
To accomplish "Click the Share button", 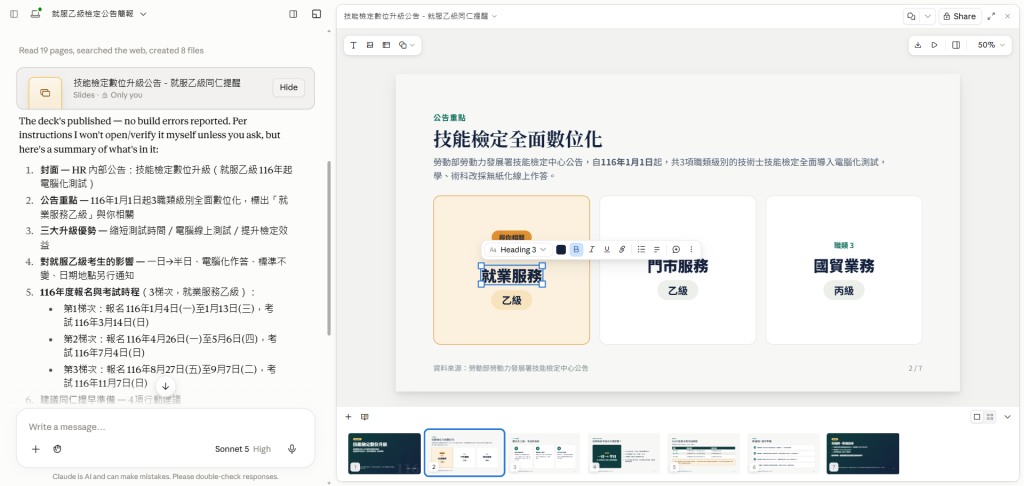I will pyautogui.click(x=960, y=16).
